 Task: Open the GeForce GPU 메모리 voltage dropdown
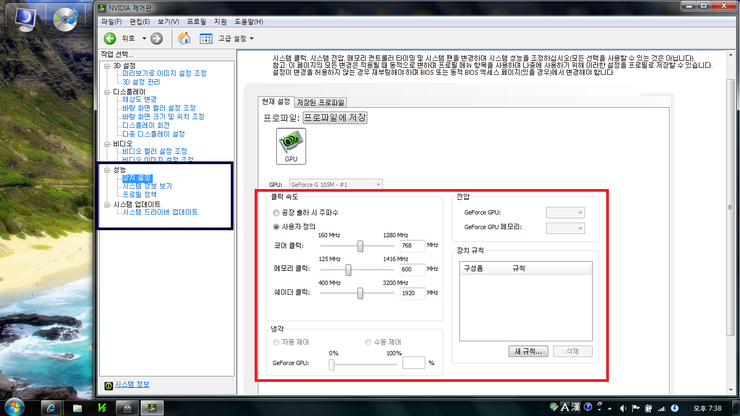click(565, 229)
